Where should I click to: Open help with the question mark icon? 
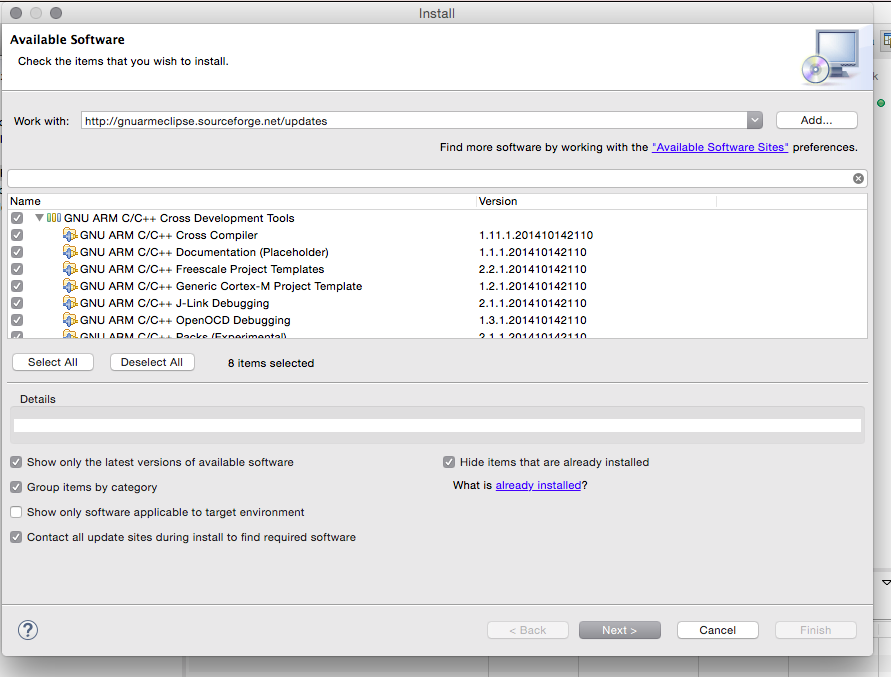(x=28, y=630)
